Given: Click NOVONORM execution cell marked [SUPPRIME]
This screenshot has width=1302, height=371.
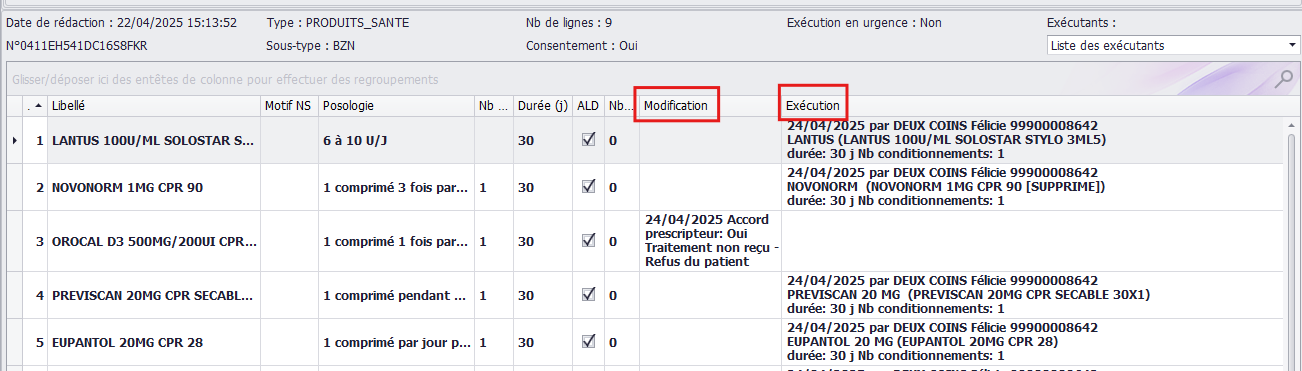Looking at the screenshot, I should [x=1033, y=187].
